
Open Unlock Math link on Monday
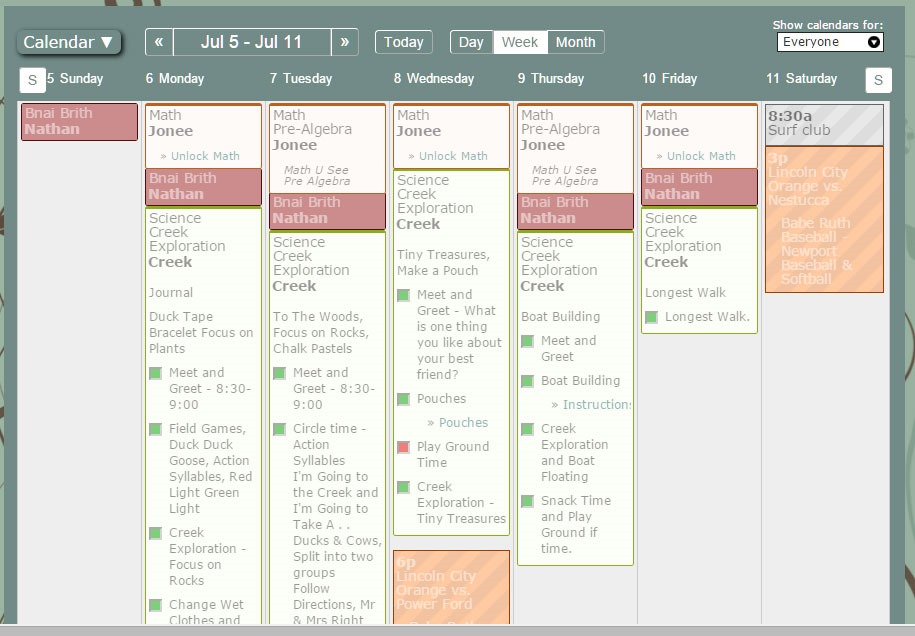coord(205,156)
